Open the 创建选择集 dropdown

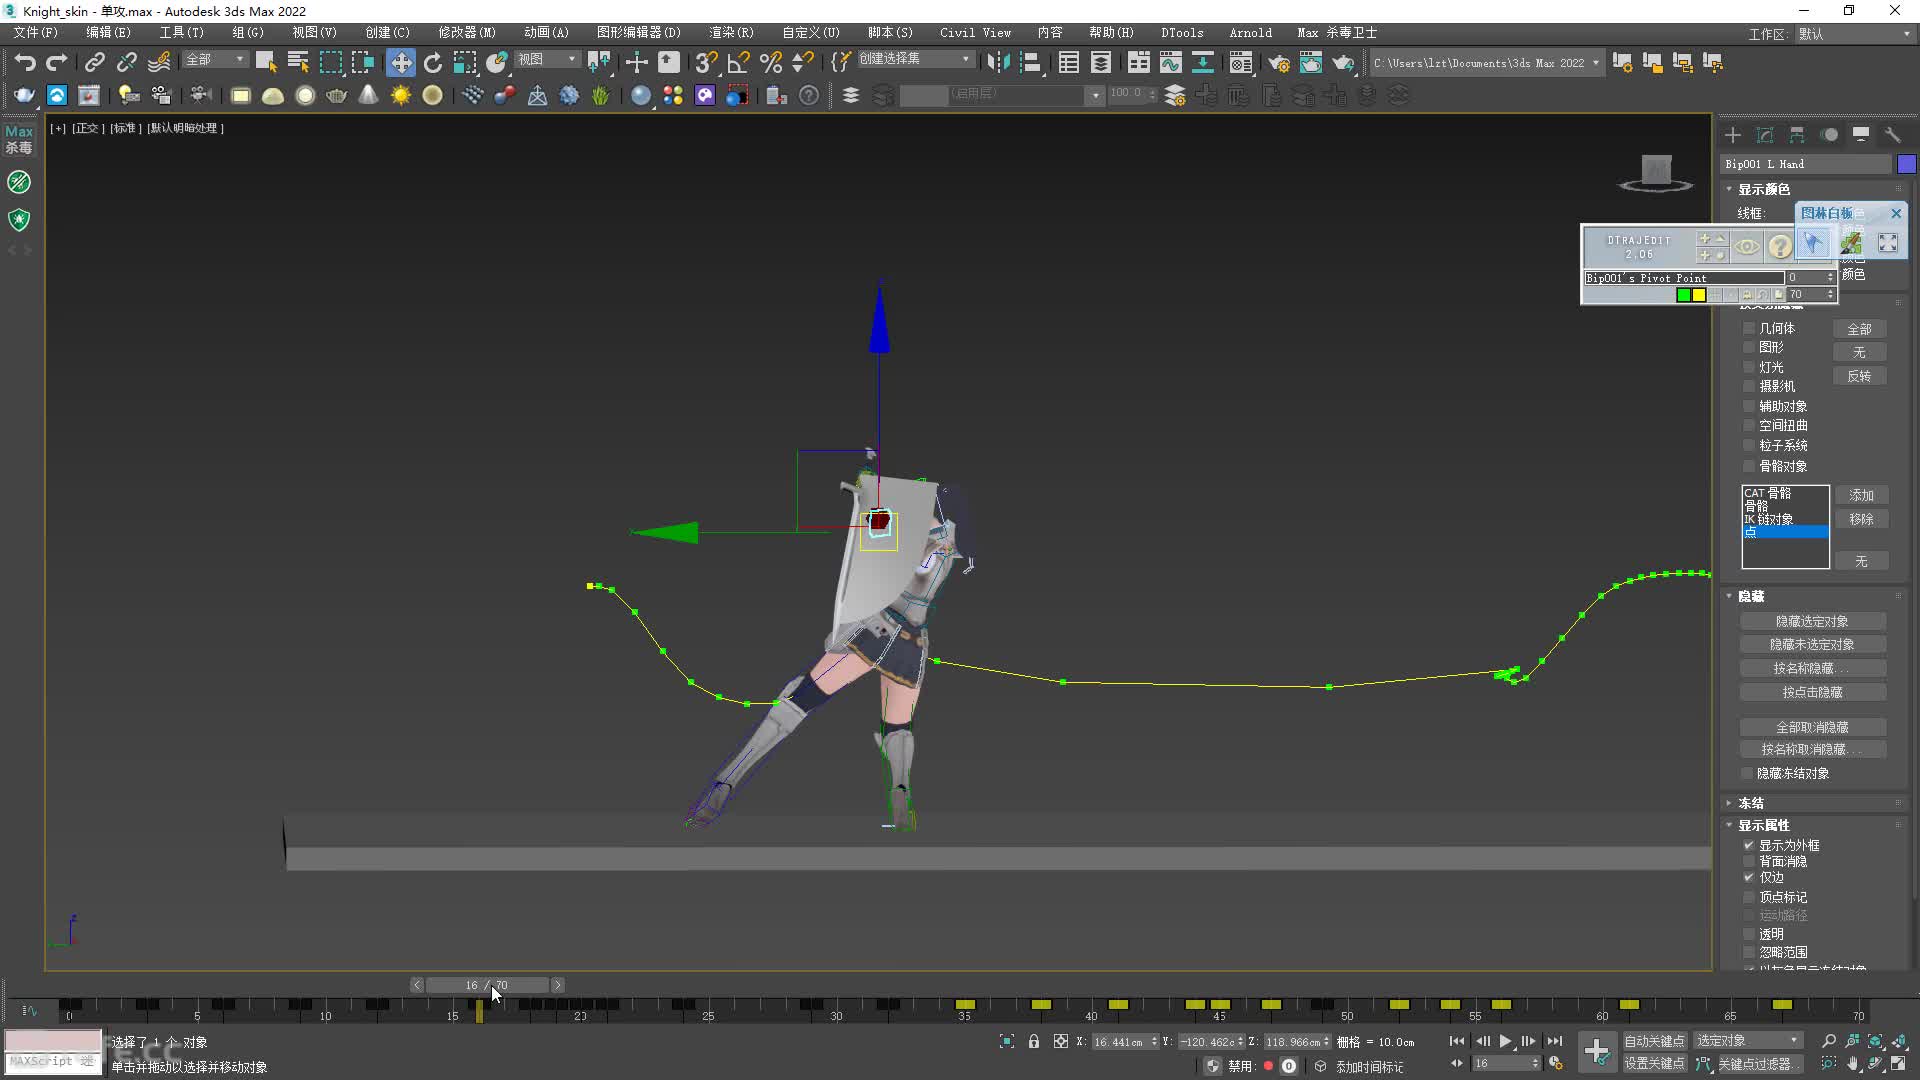[915, 59]
